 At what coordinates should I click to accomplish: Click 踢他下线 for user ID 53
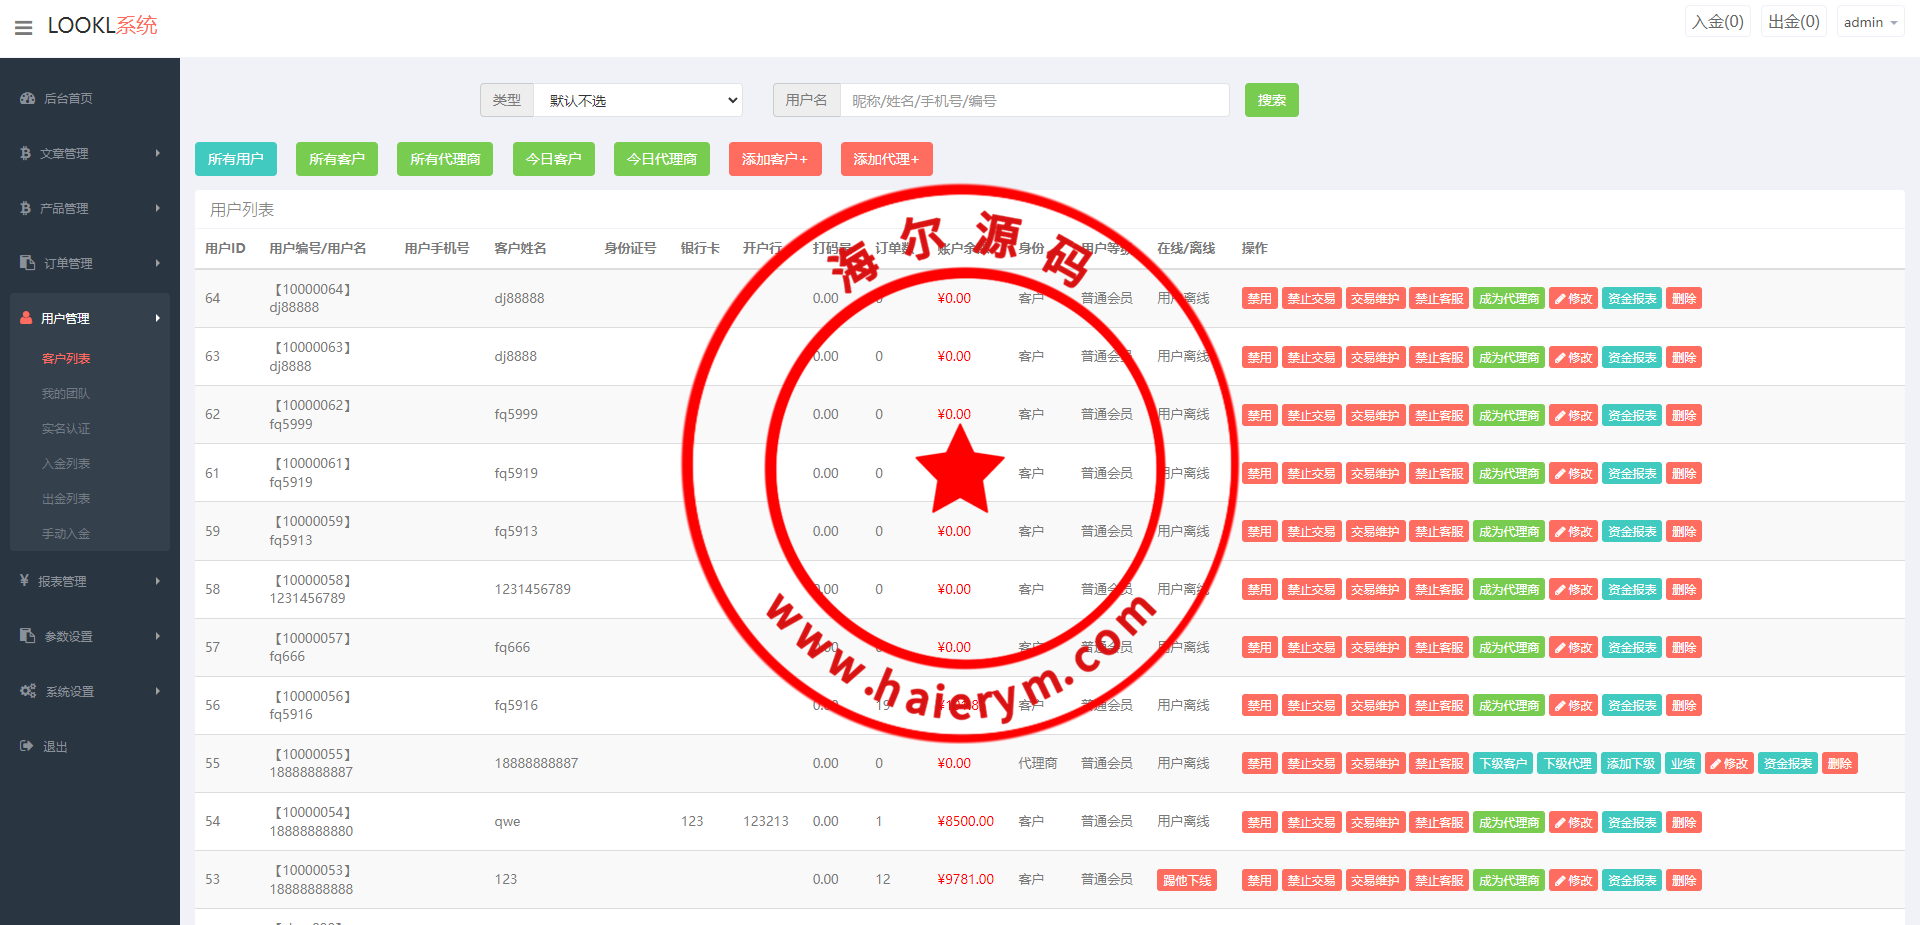click(1186, 880)
